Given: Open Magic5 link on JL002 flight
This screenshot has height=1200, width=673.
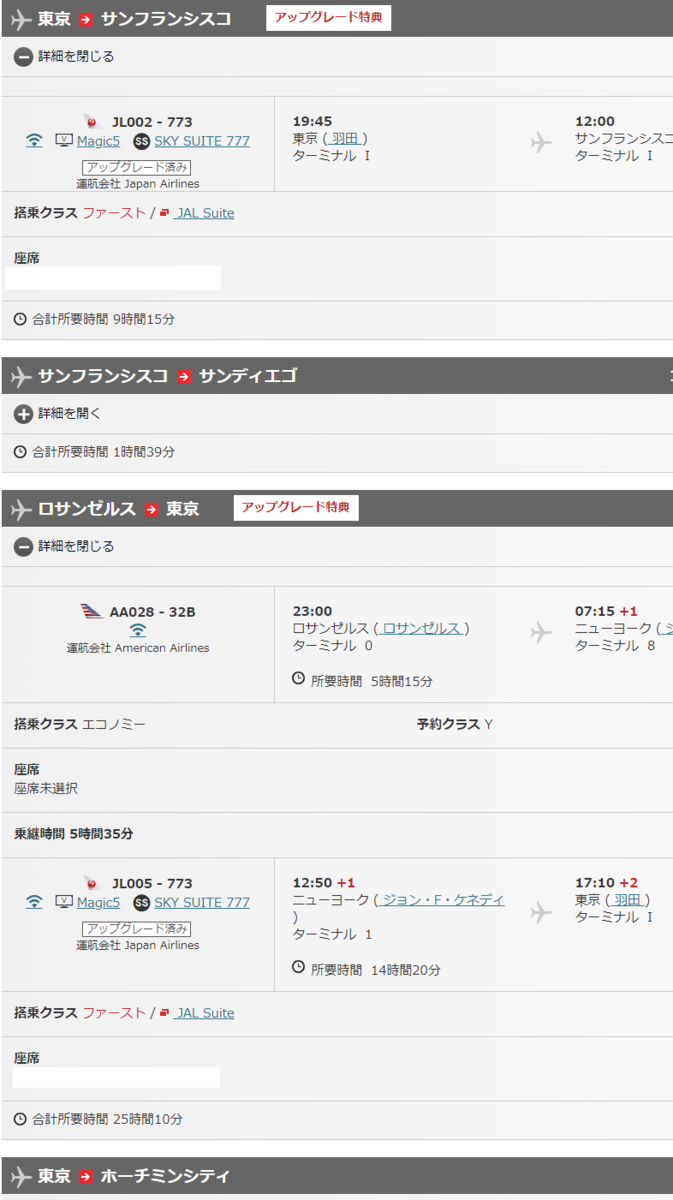Looking at the screenshot, I should 98,141.
